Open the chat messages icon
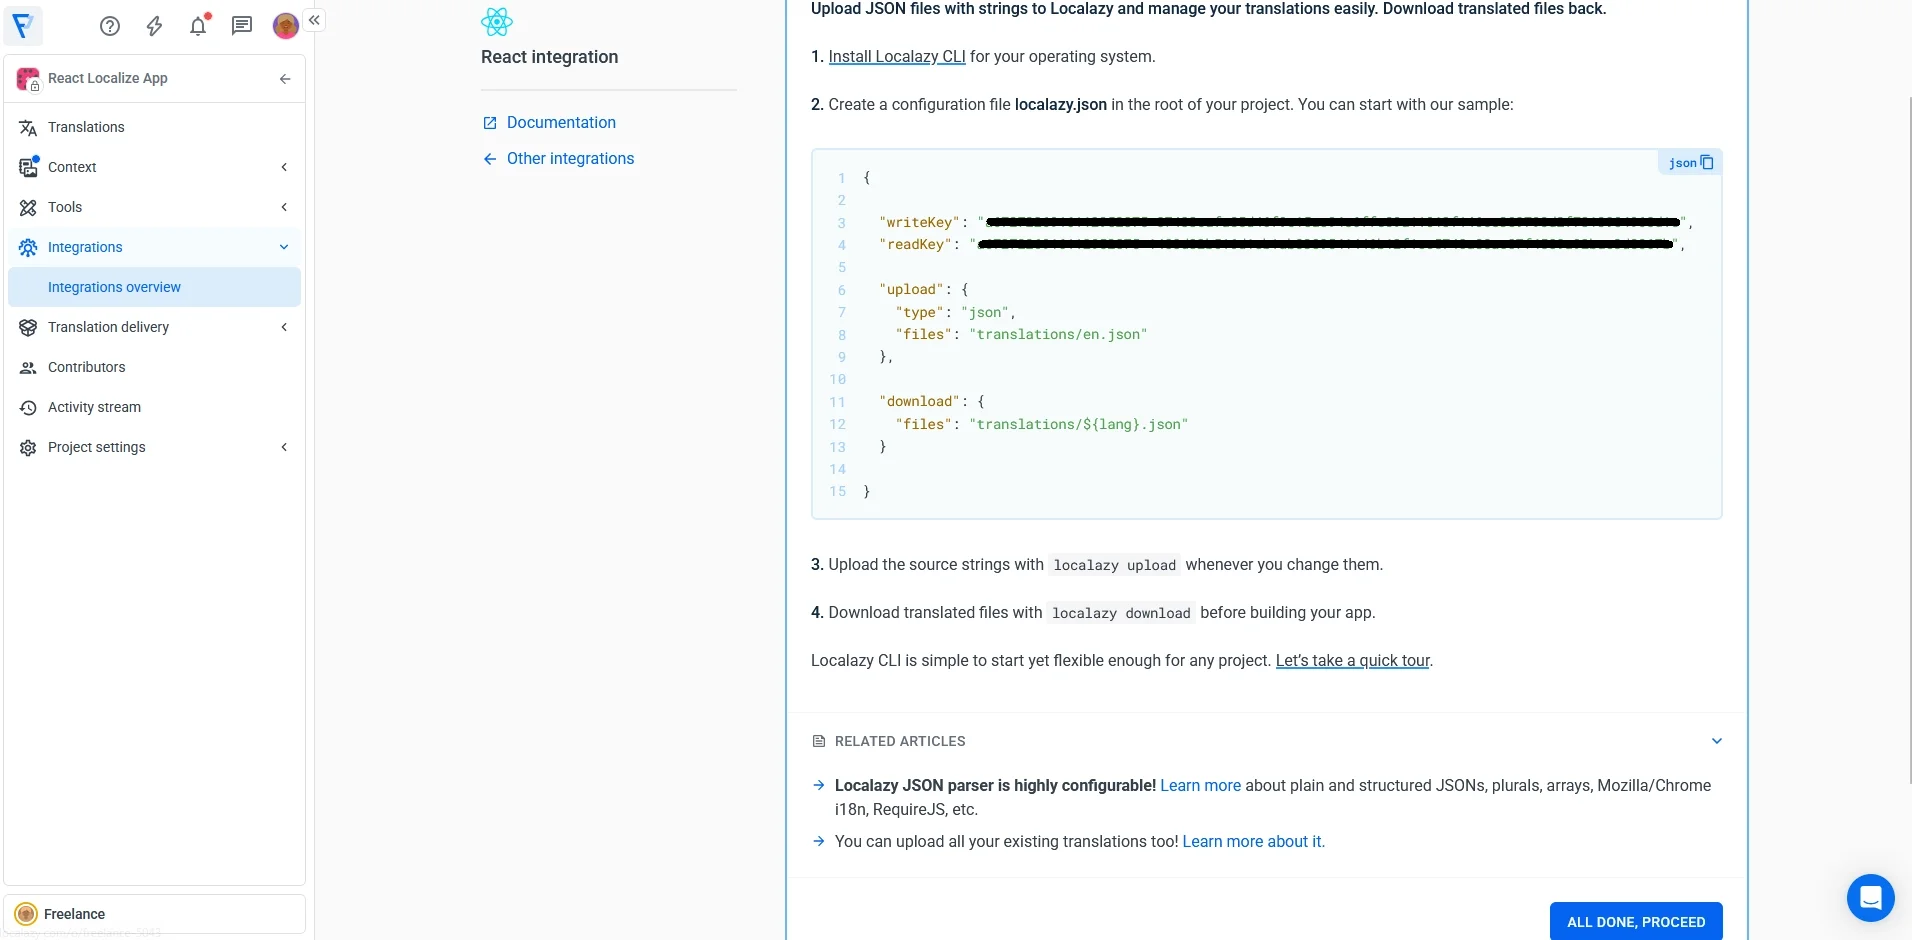Image resolution: width=1912 pixels, height=940 pixels. 242,26
